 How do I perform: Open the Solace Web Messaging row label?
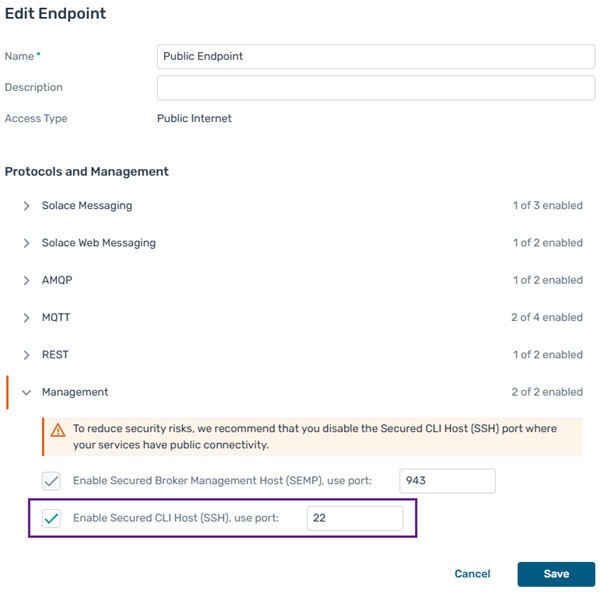point(99,243)
